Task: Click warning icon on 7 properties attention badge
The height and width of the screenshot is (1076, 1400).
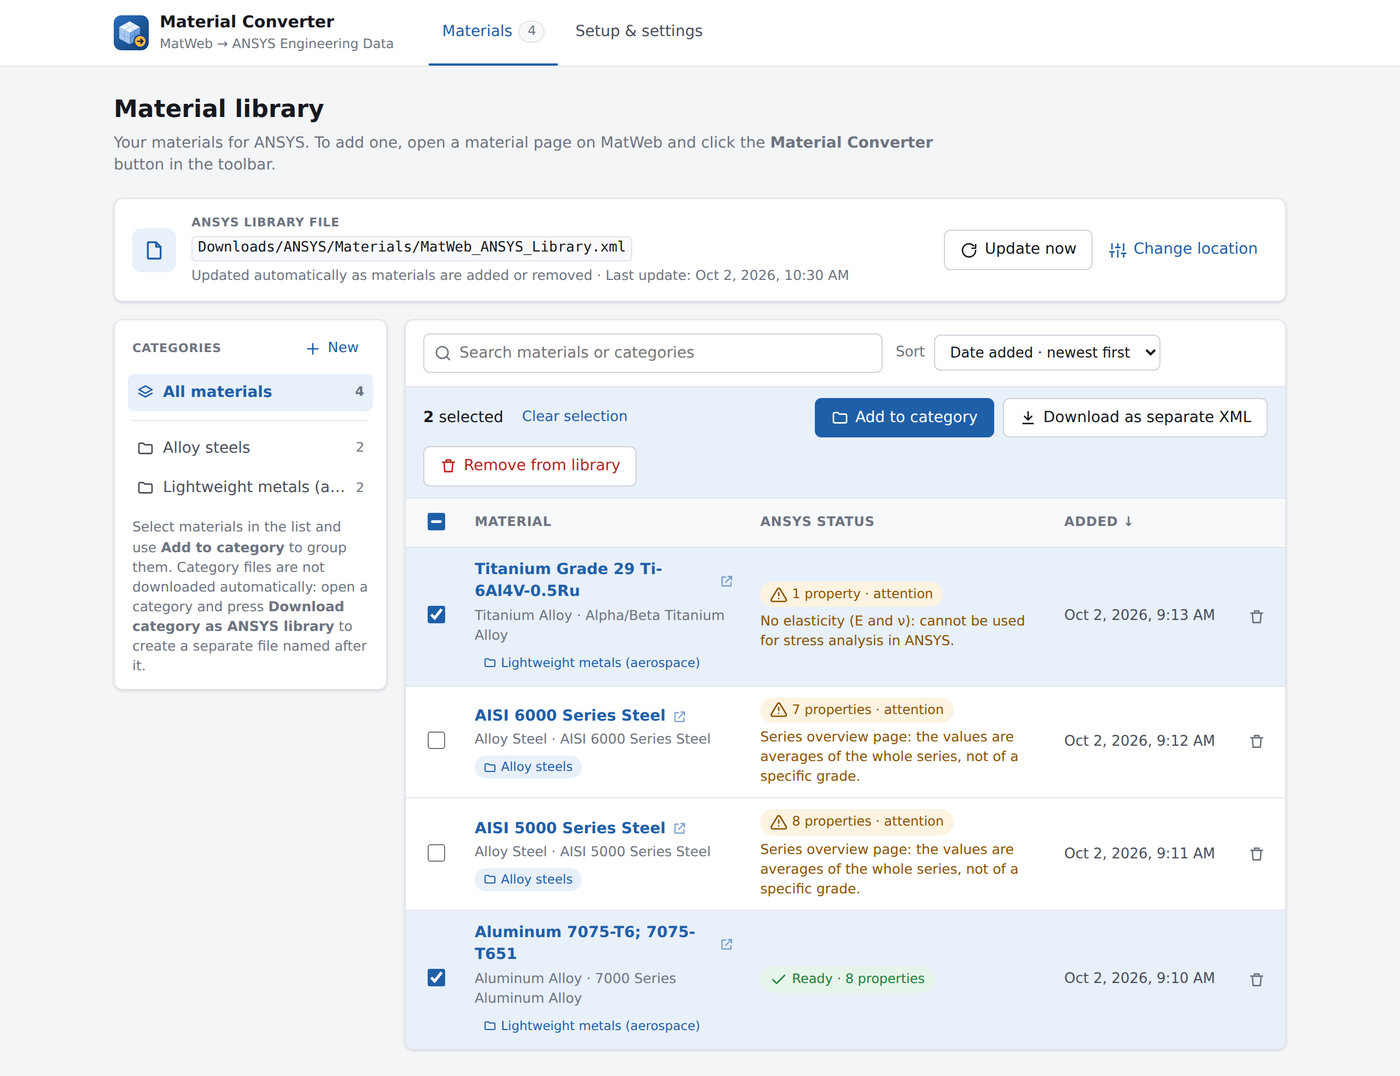Action: 778,710
